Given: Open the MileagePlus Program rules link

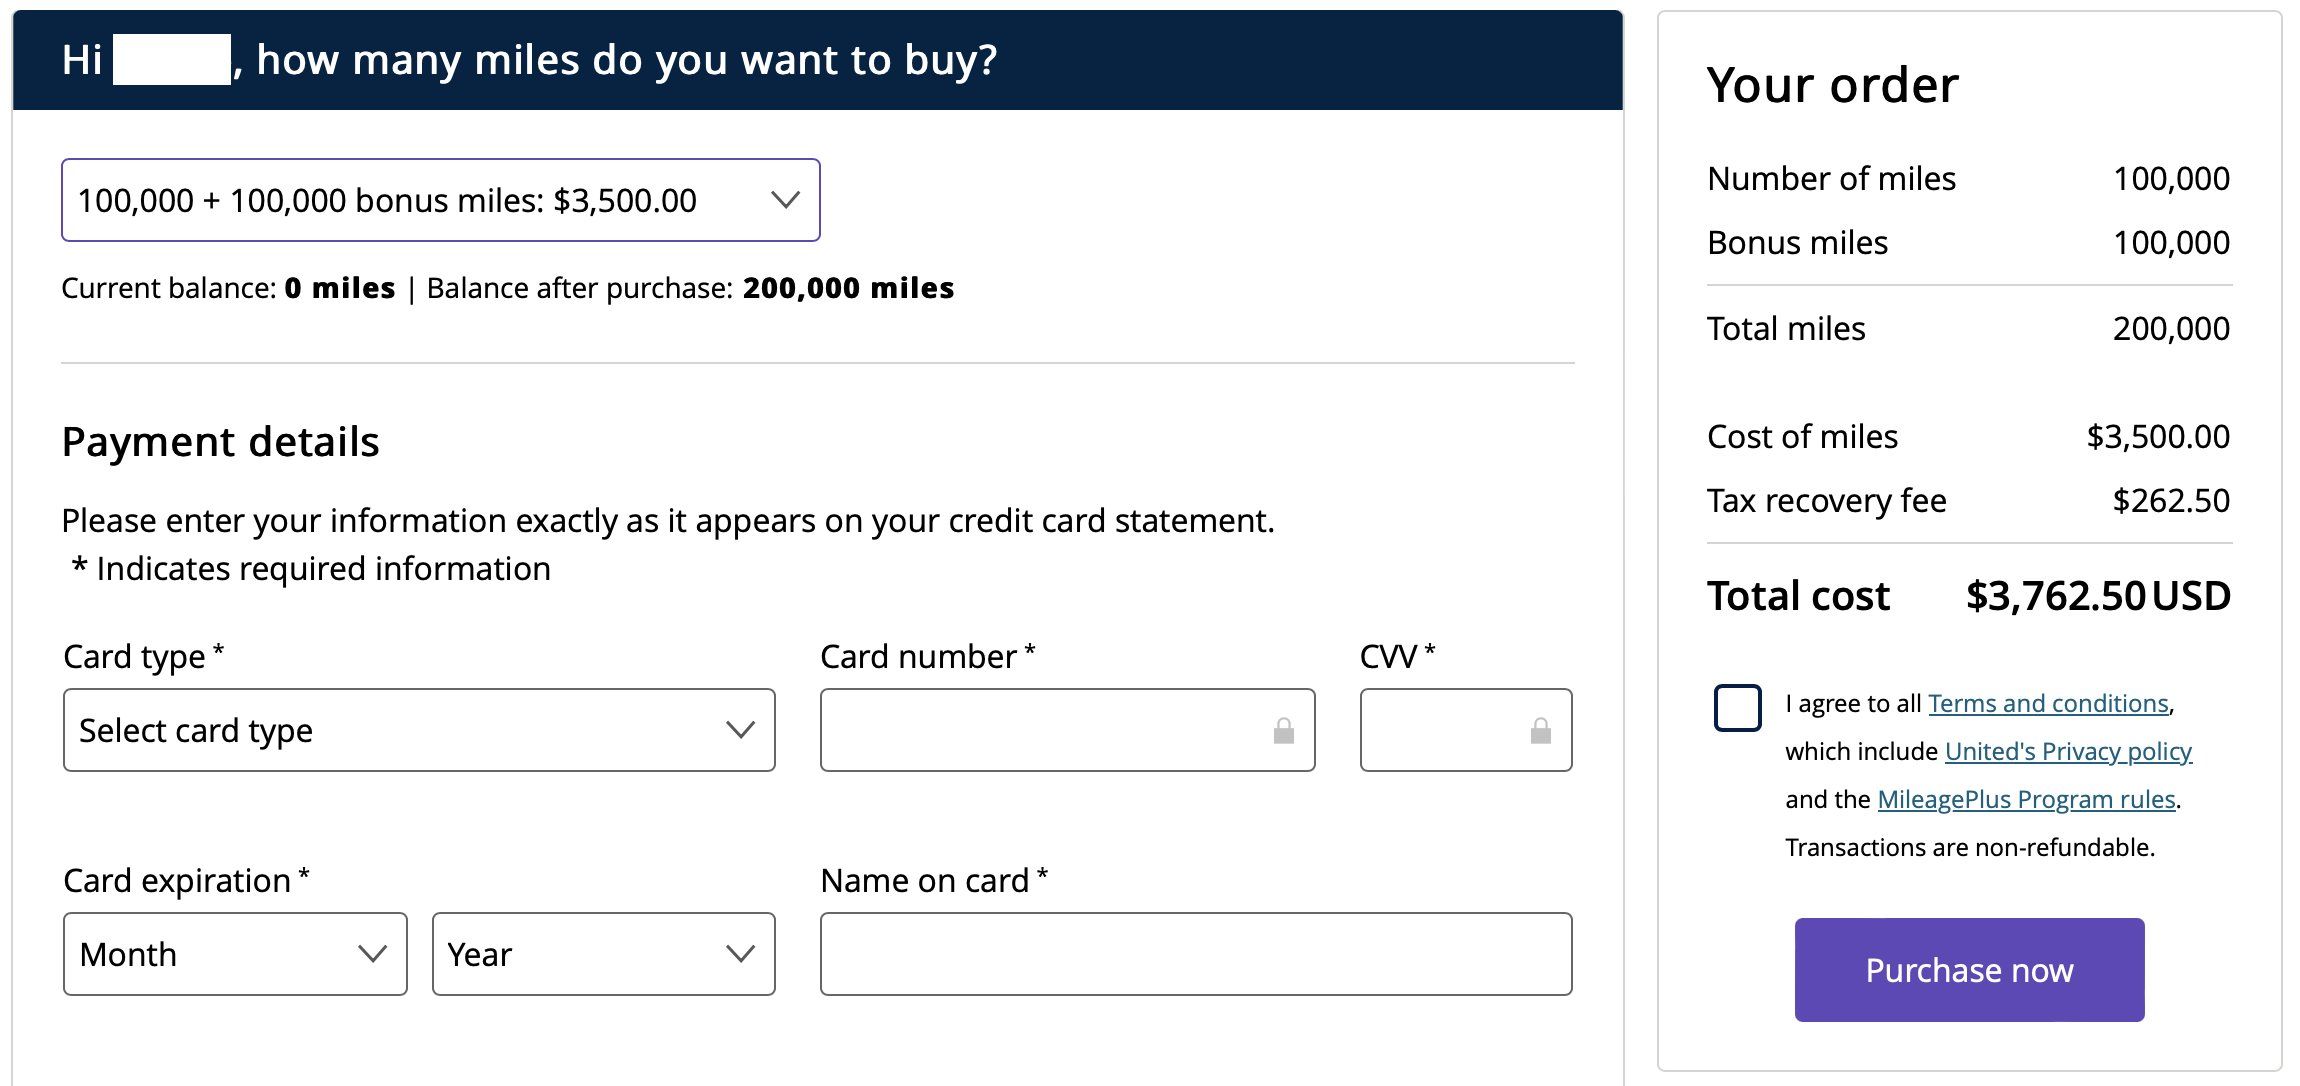Looking at the screenshot, I should click(2026, 800).
